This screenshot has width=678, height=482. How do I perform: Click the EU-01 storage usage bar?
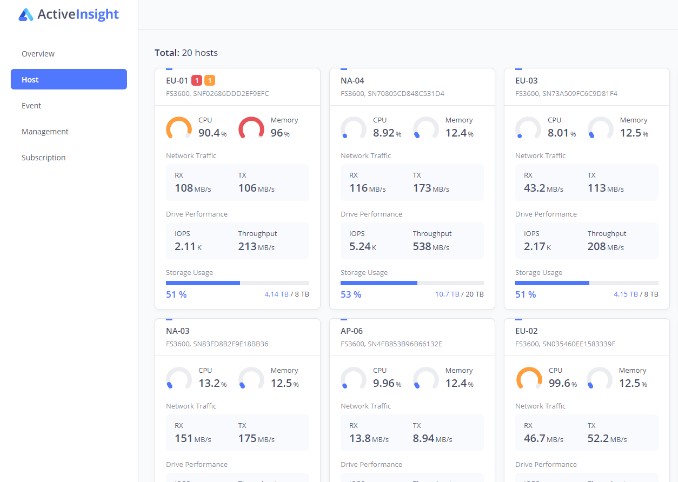coord(237,283)
